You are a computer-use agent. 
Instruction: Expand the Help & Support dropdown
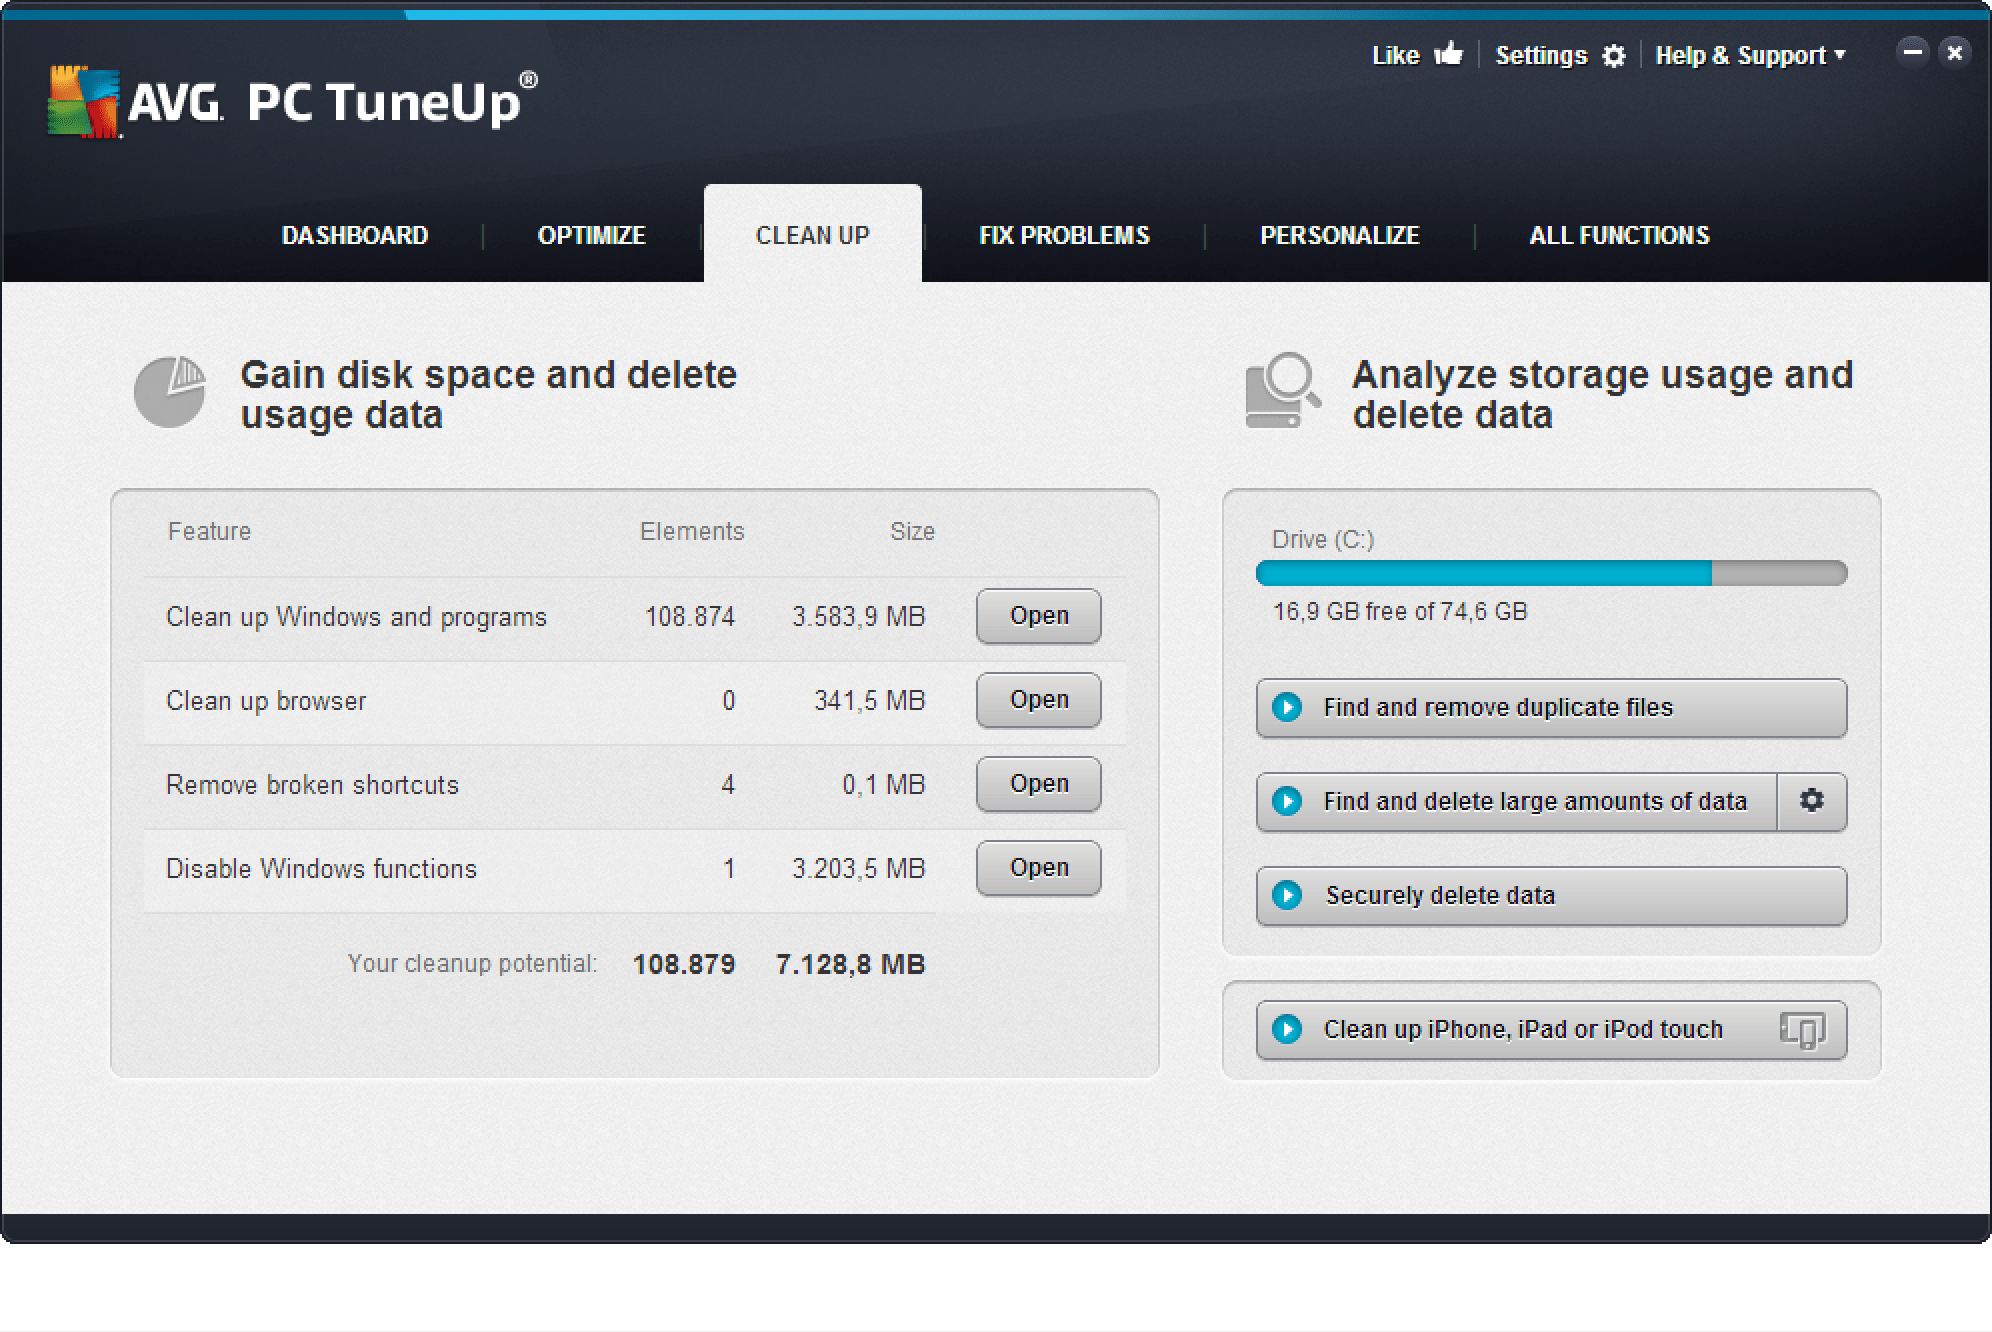click(1750, 56)
